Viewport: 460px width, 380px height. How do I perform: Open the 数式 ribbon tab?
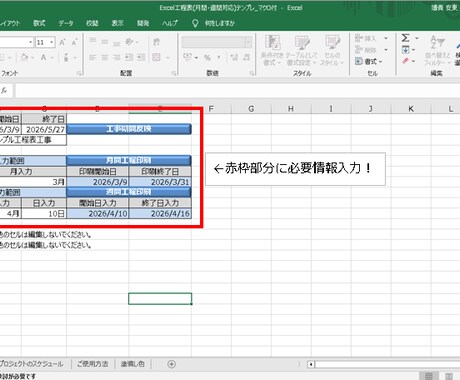[x=39, y=23]
